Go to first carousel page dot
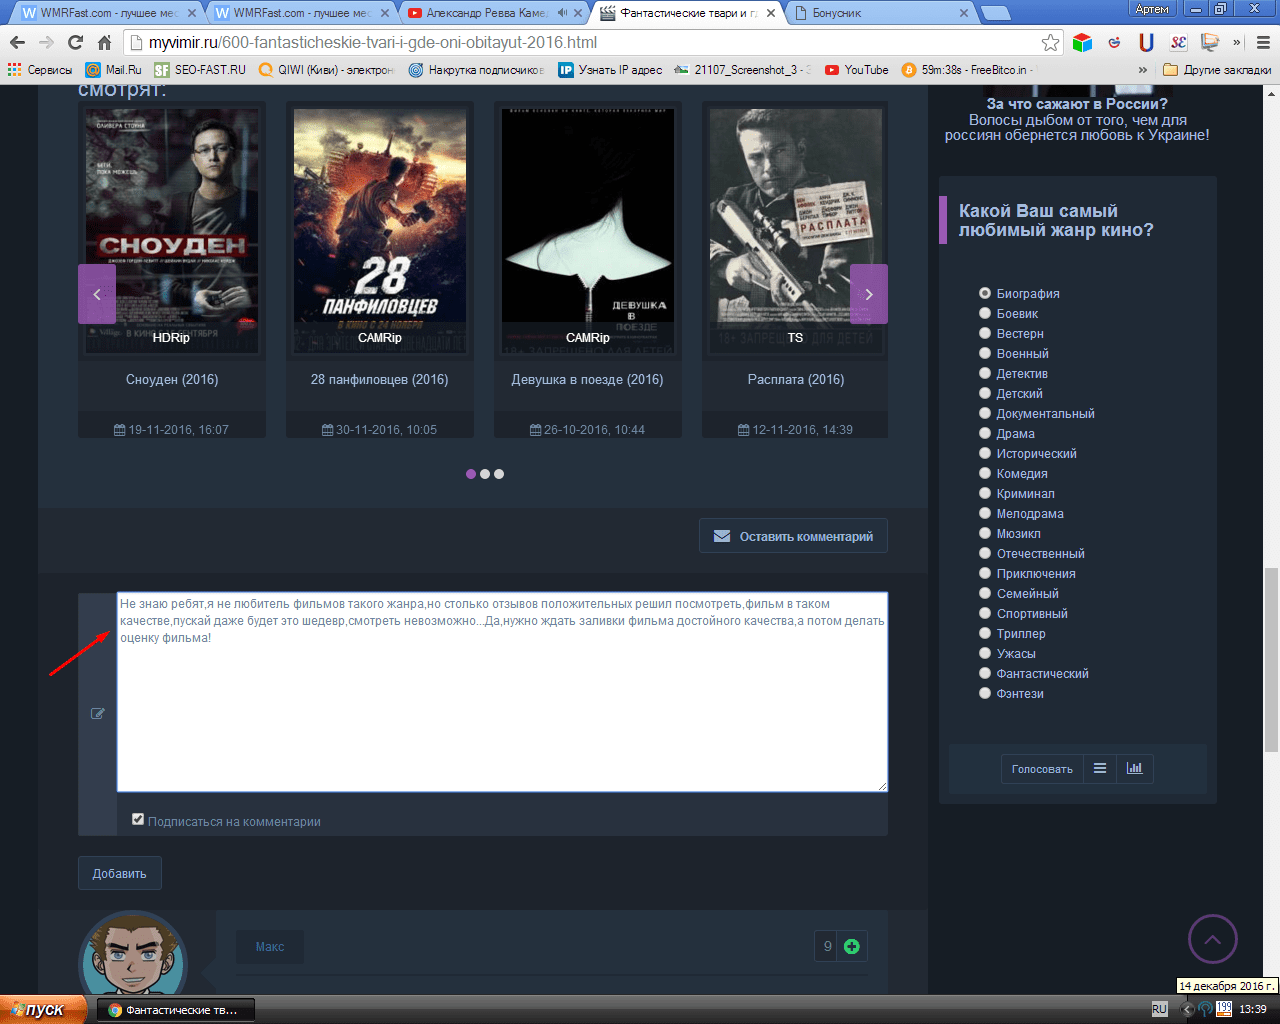 coord(471,474)
